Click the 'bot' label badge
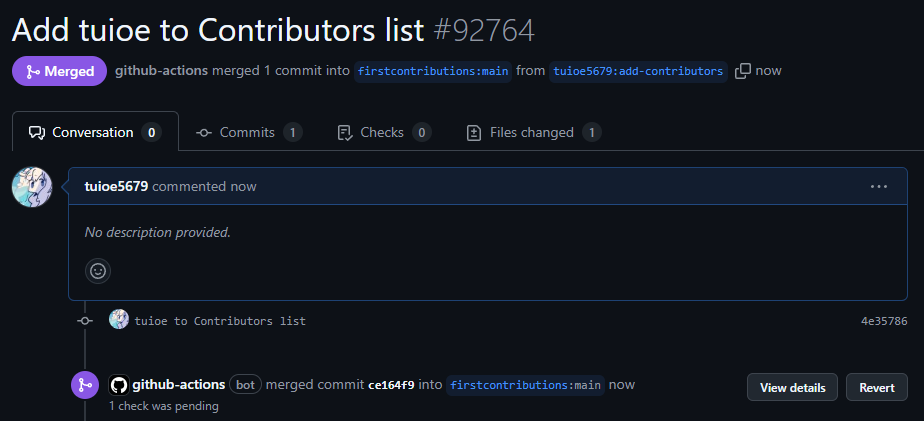924x421 pixels. pos(245,385)
